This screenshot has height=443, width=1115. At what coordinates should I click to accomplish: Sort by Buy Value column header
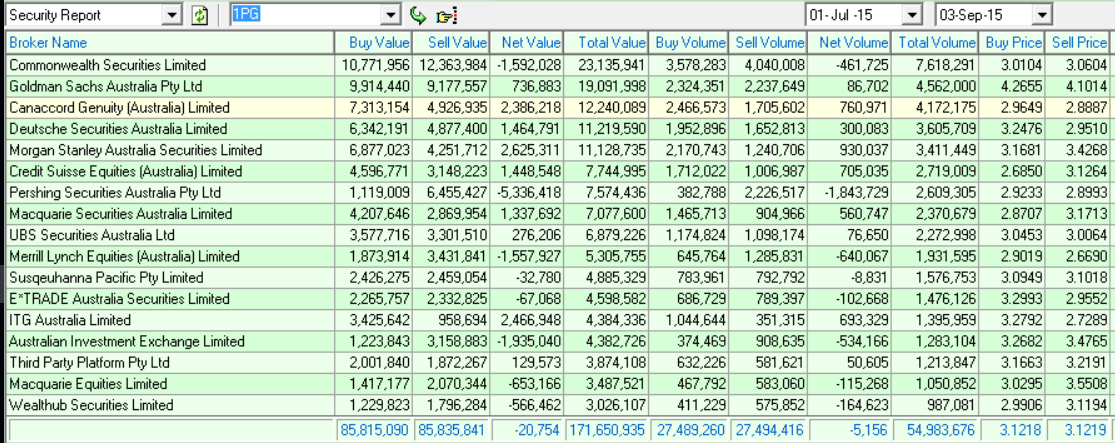pos(373,43)
